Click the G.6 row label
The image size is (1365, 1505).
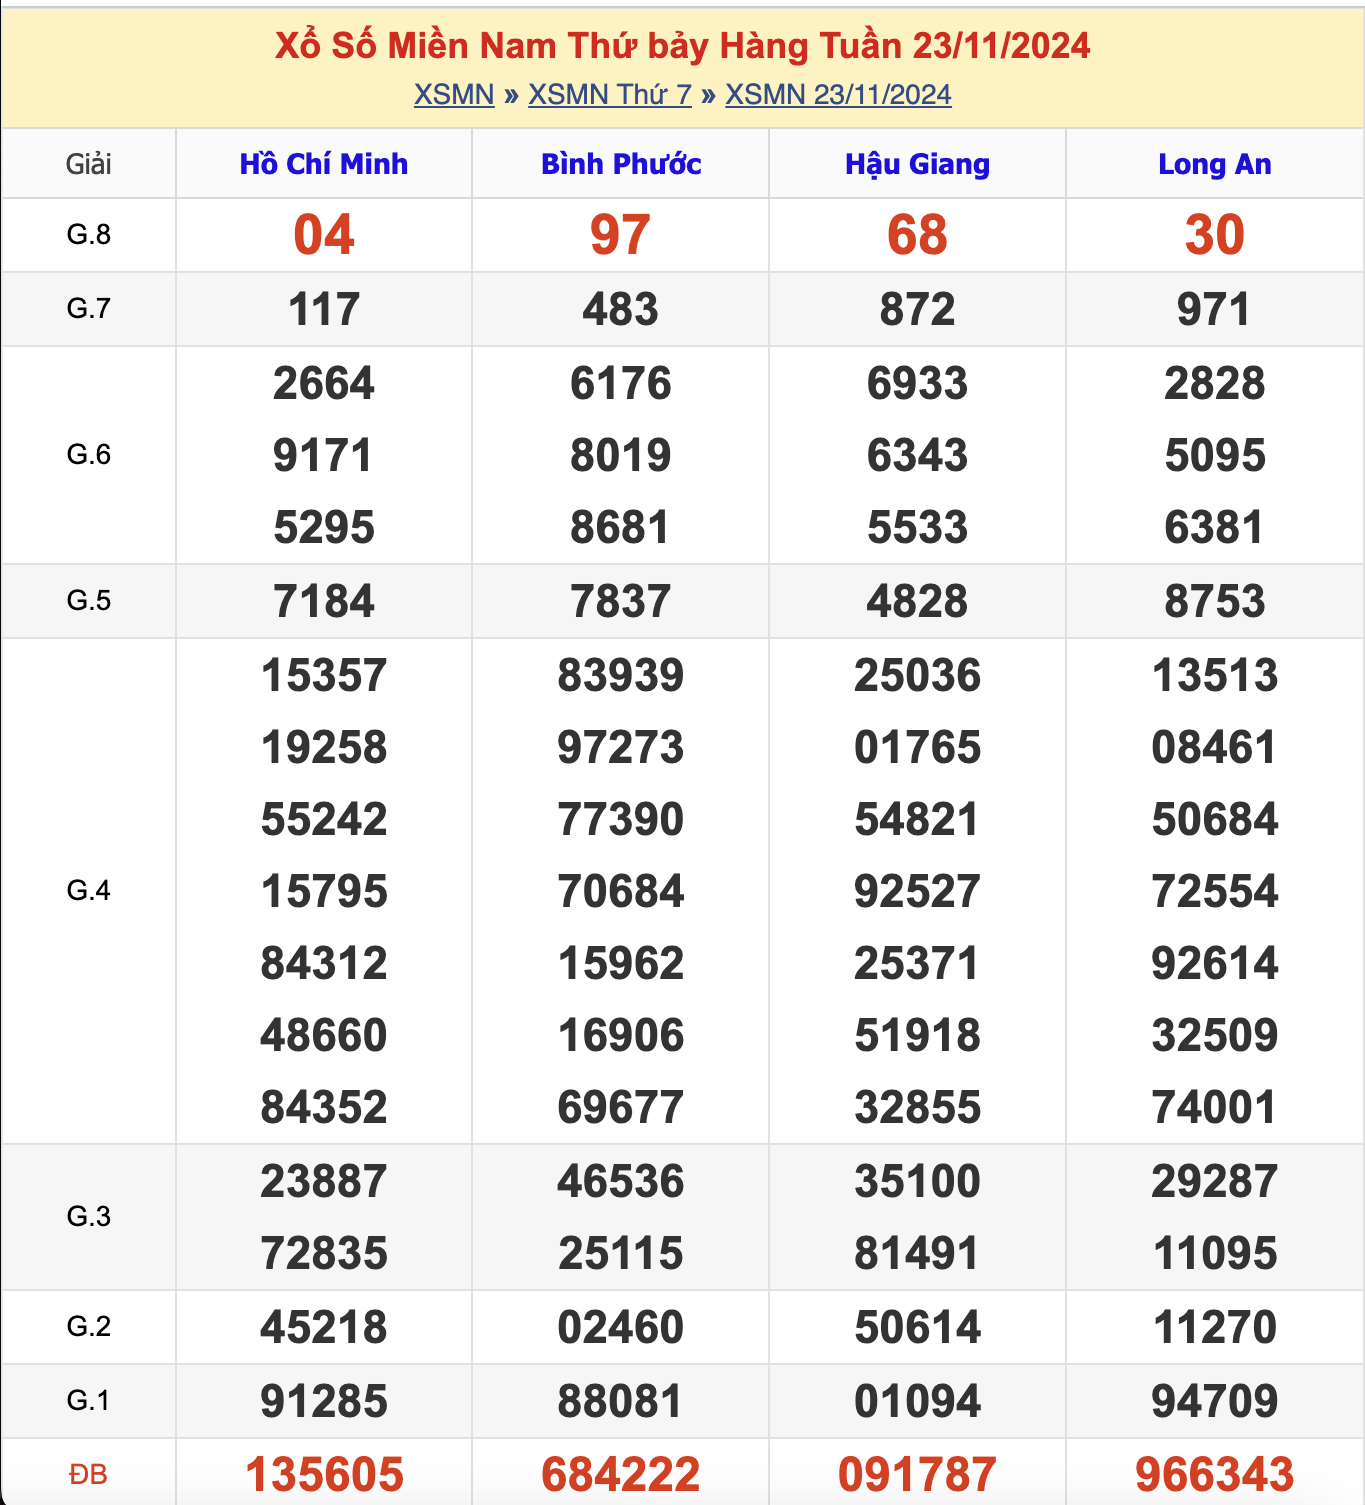[x=89, y=455]
